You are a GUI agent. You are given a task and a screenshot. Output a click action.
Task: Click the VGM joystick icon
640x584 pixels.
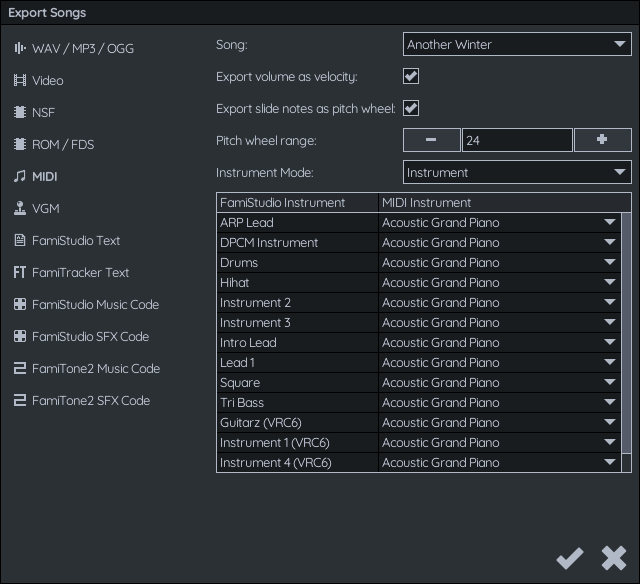[20, 208]
